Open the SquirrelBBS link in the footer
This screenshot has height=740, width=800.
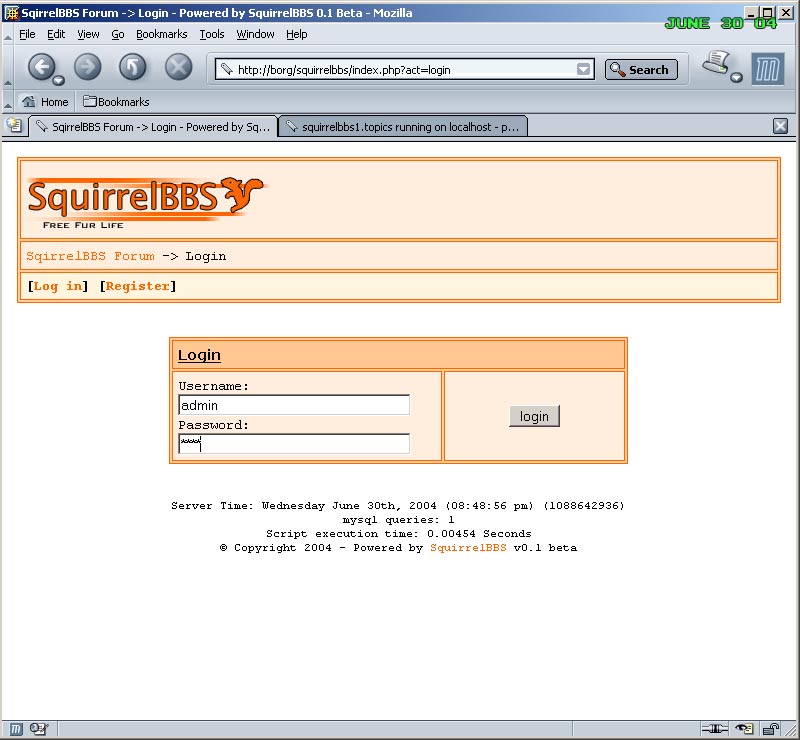pos(468,548)
